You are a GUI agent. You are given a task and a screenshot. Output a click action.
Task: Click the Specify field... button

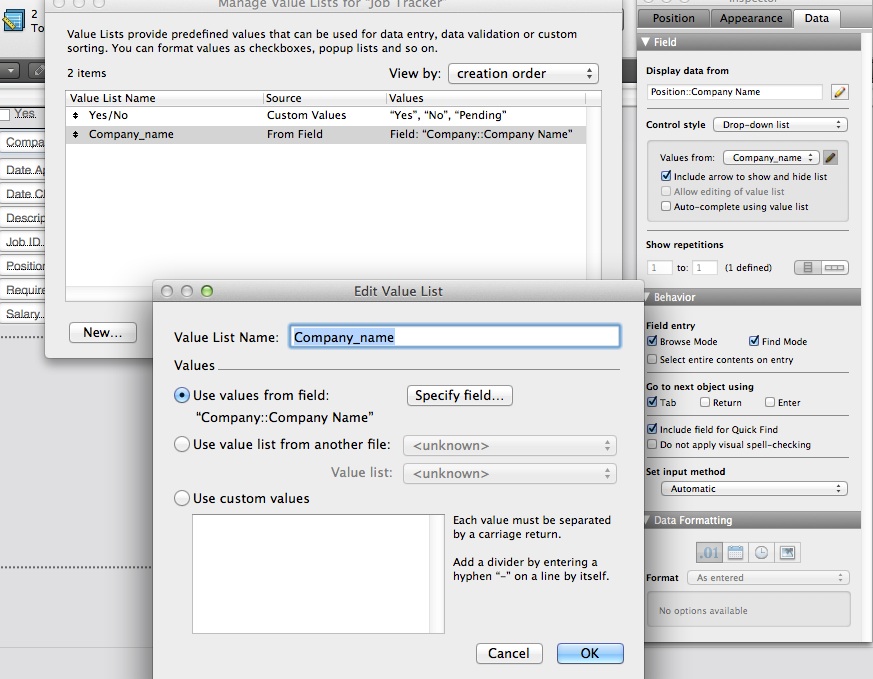coord(459,395)
